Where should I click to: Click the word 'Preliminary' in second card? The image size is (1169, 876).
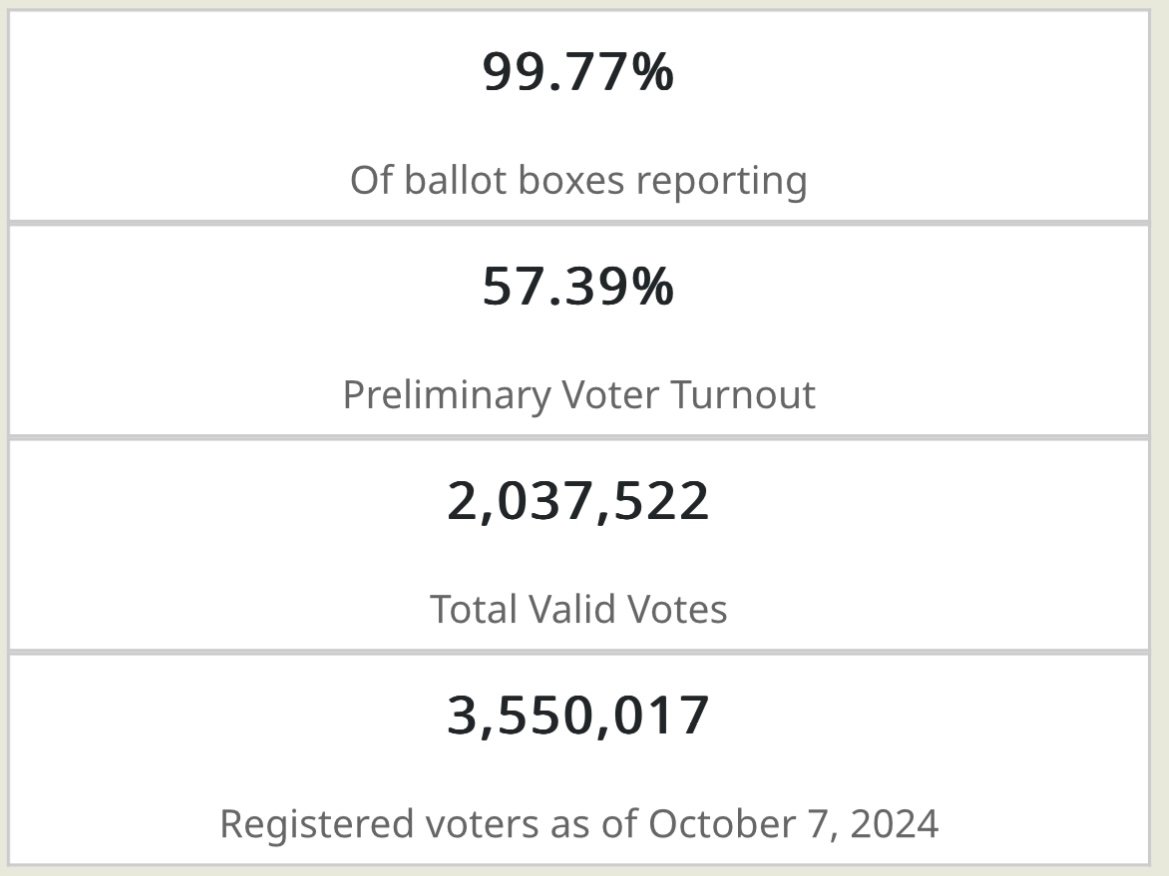(x=446, y=395)
